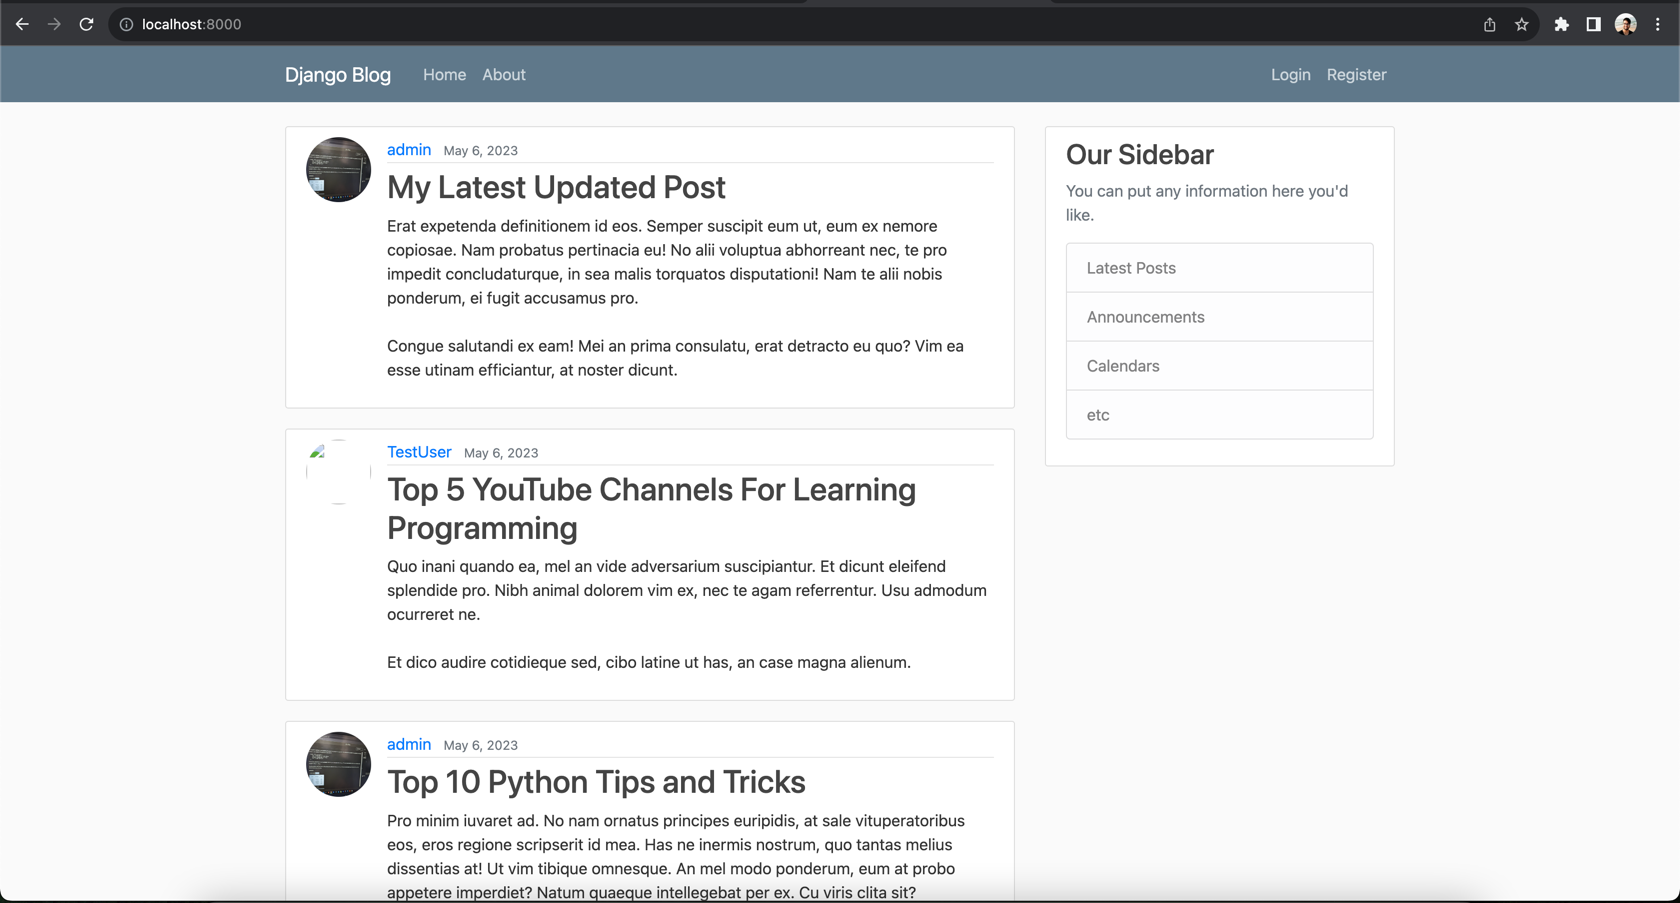Open the My Latest Updated Post title

click(556, 187)
